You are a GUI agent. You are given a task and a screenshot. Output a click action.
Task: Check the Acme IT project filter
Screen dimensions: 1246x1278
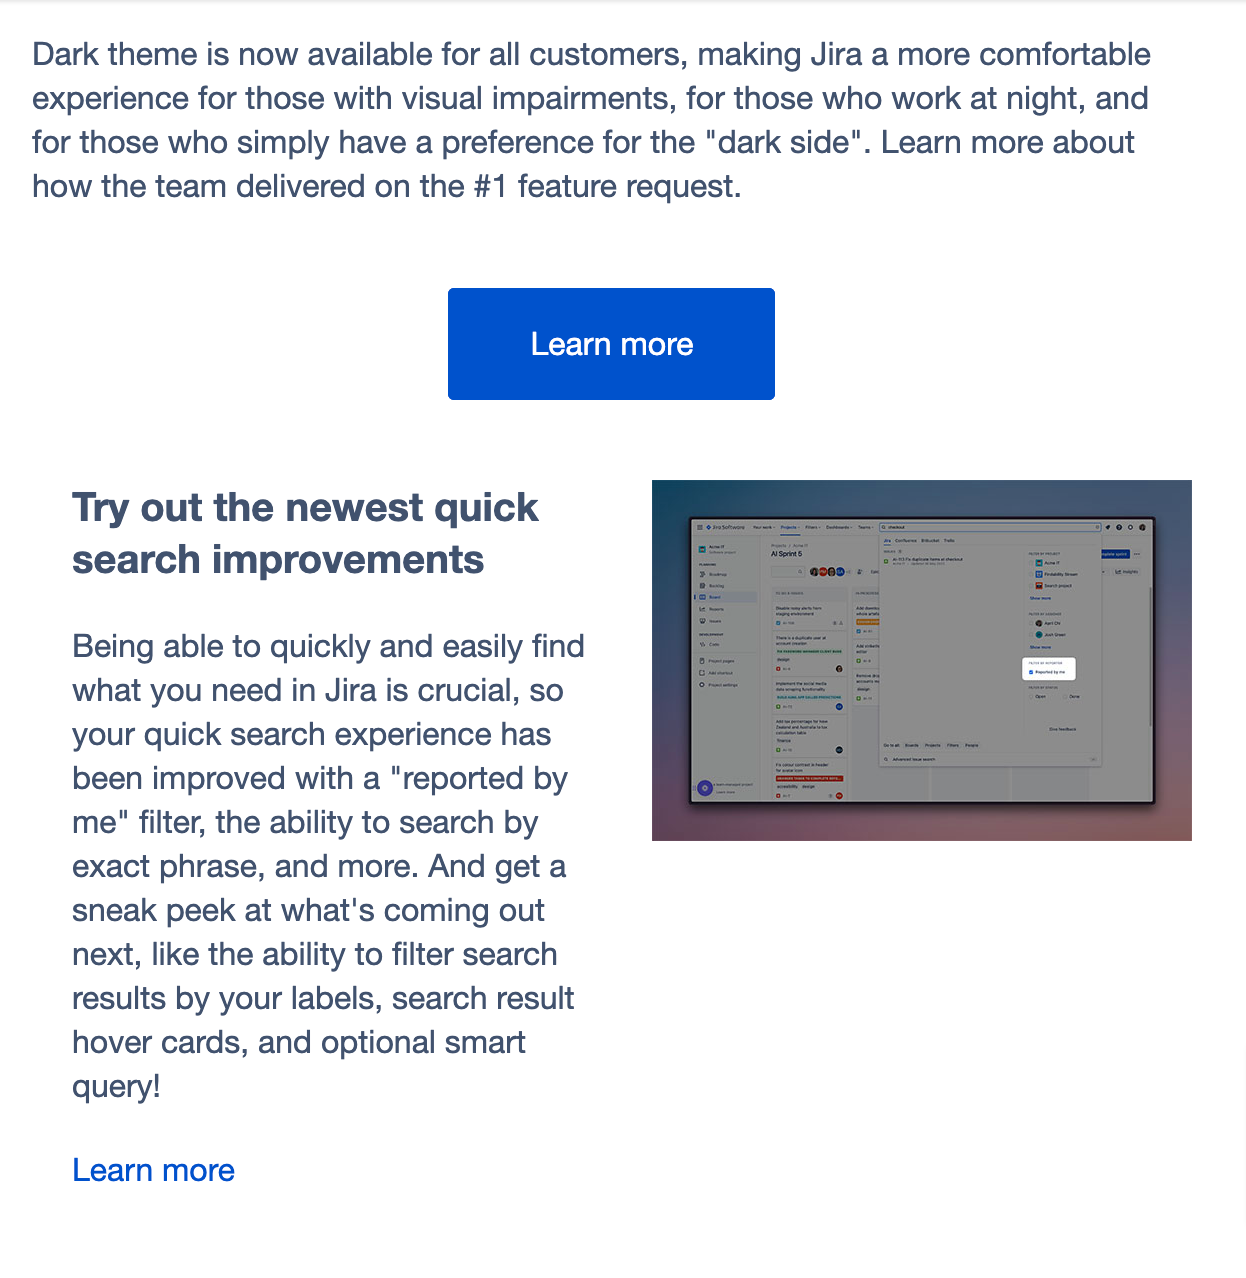[x=1031, y=563]
